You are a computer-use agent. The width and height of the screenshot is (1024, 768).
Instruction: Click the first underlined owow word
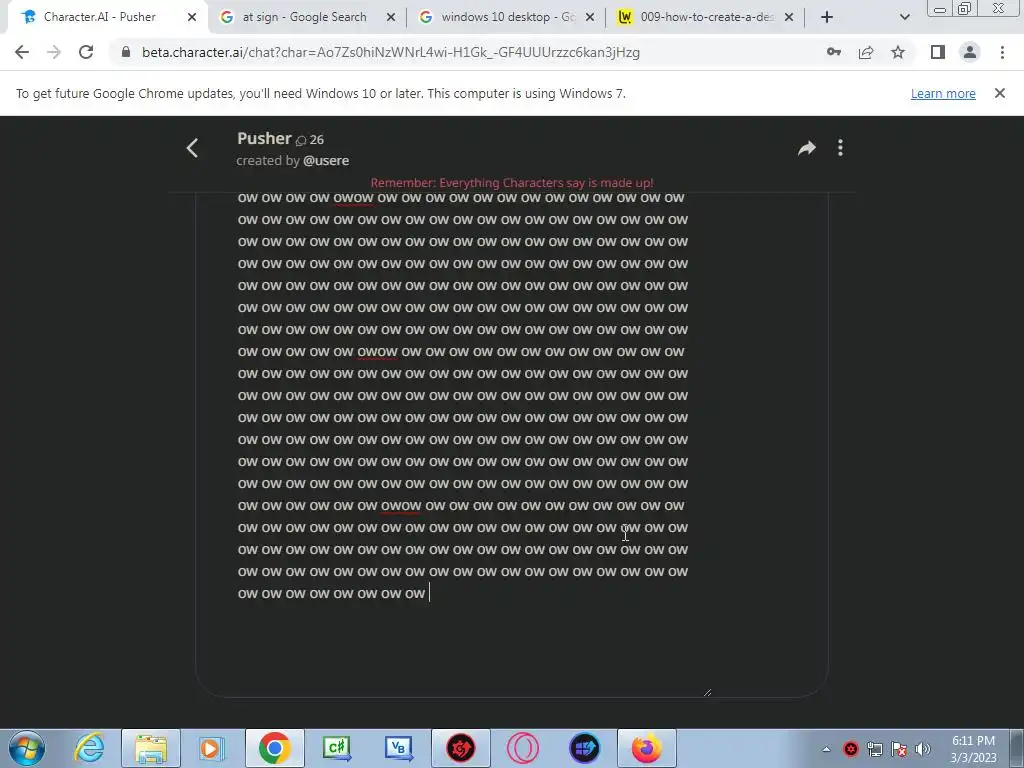click(353, 198)
